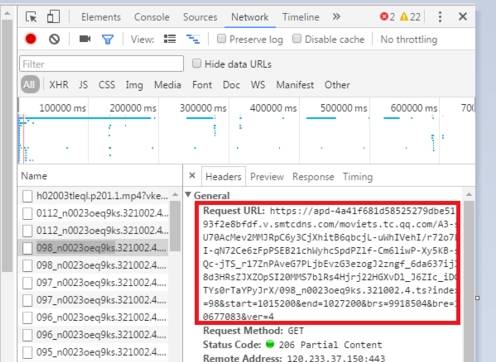Toggle the filter funnel icon
The image size is (496, 362).
(x=108, y=40)
